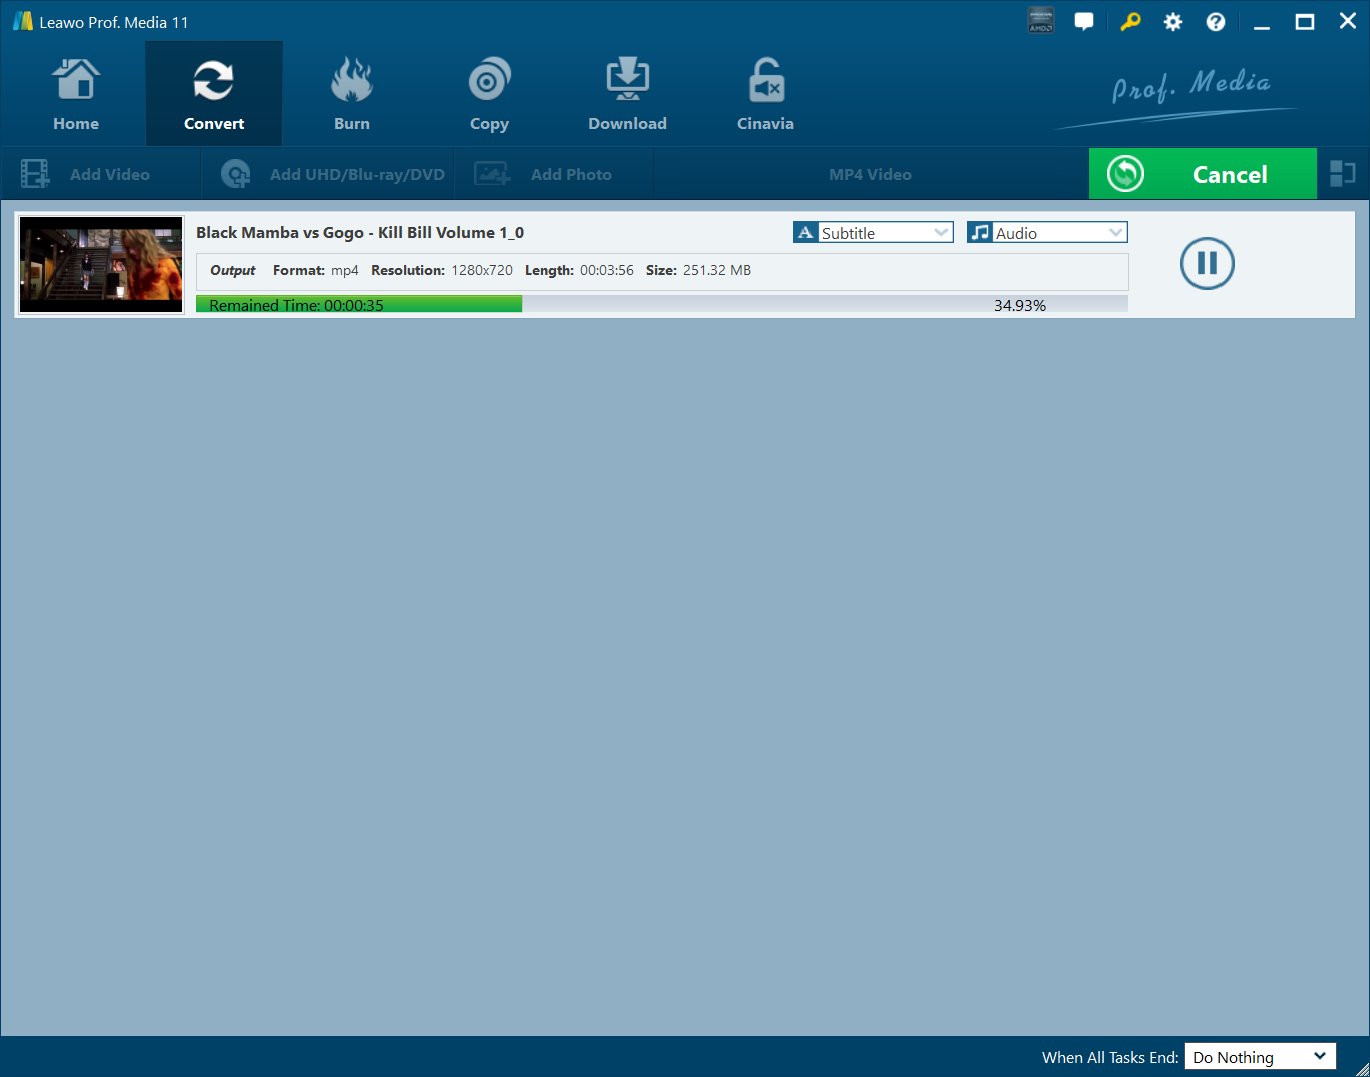
Task: Click the AMD GPU acceleration icon
Action: pos(1041,21)
